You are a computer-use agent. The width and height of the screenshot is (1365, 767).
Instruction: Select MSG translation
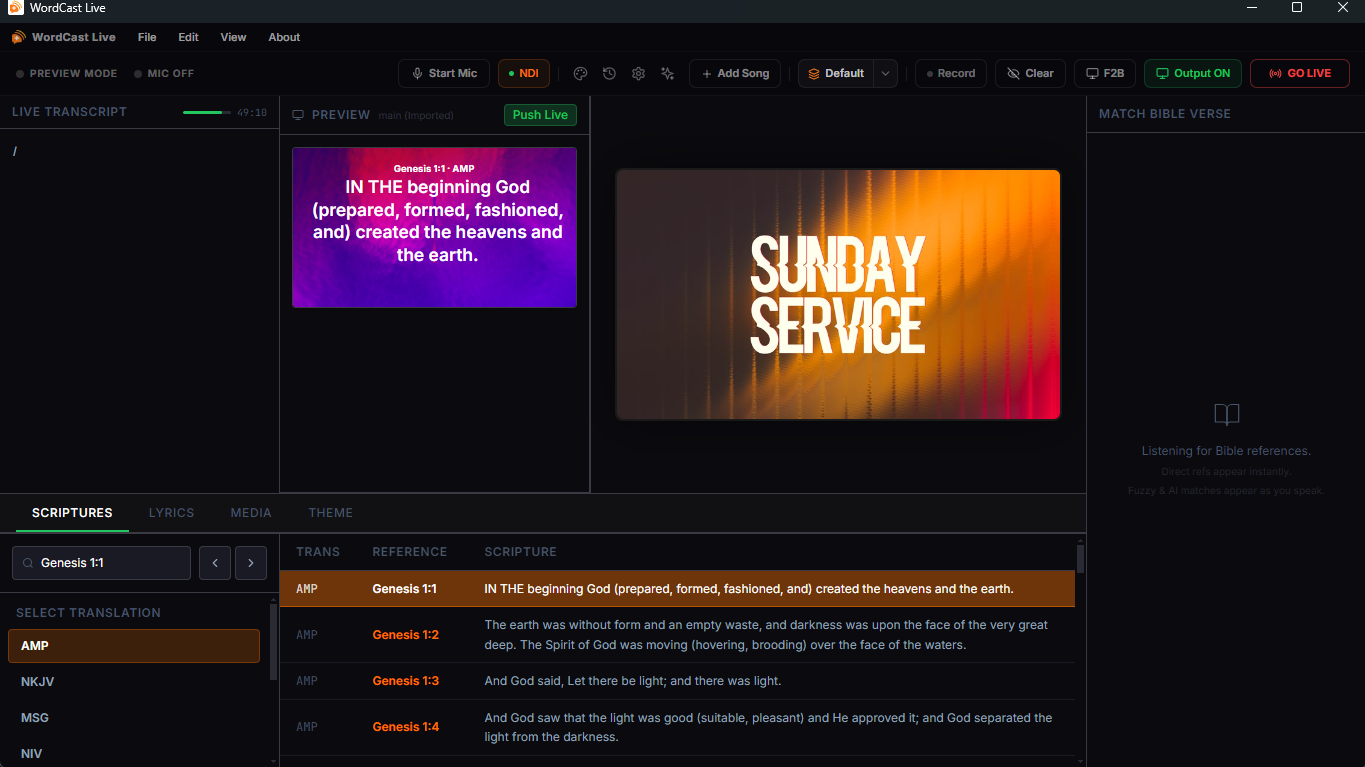point(134,718)
